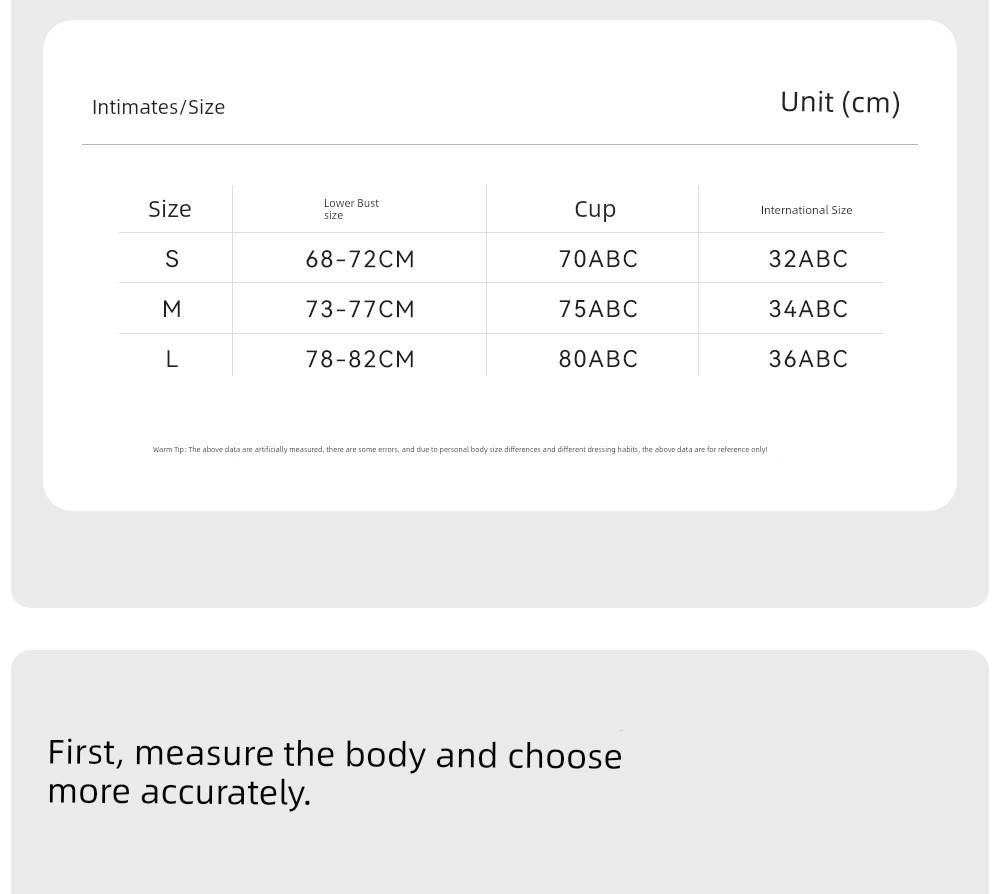1000x894 pixels.
Task: Select the Cup column header
Action: 595,210
